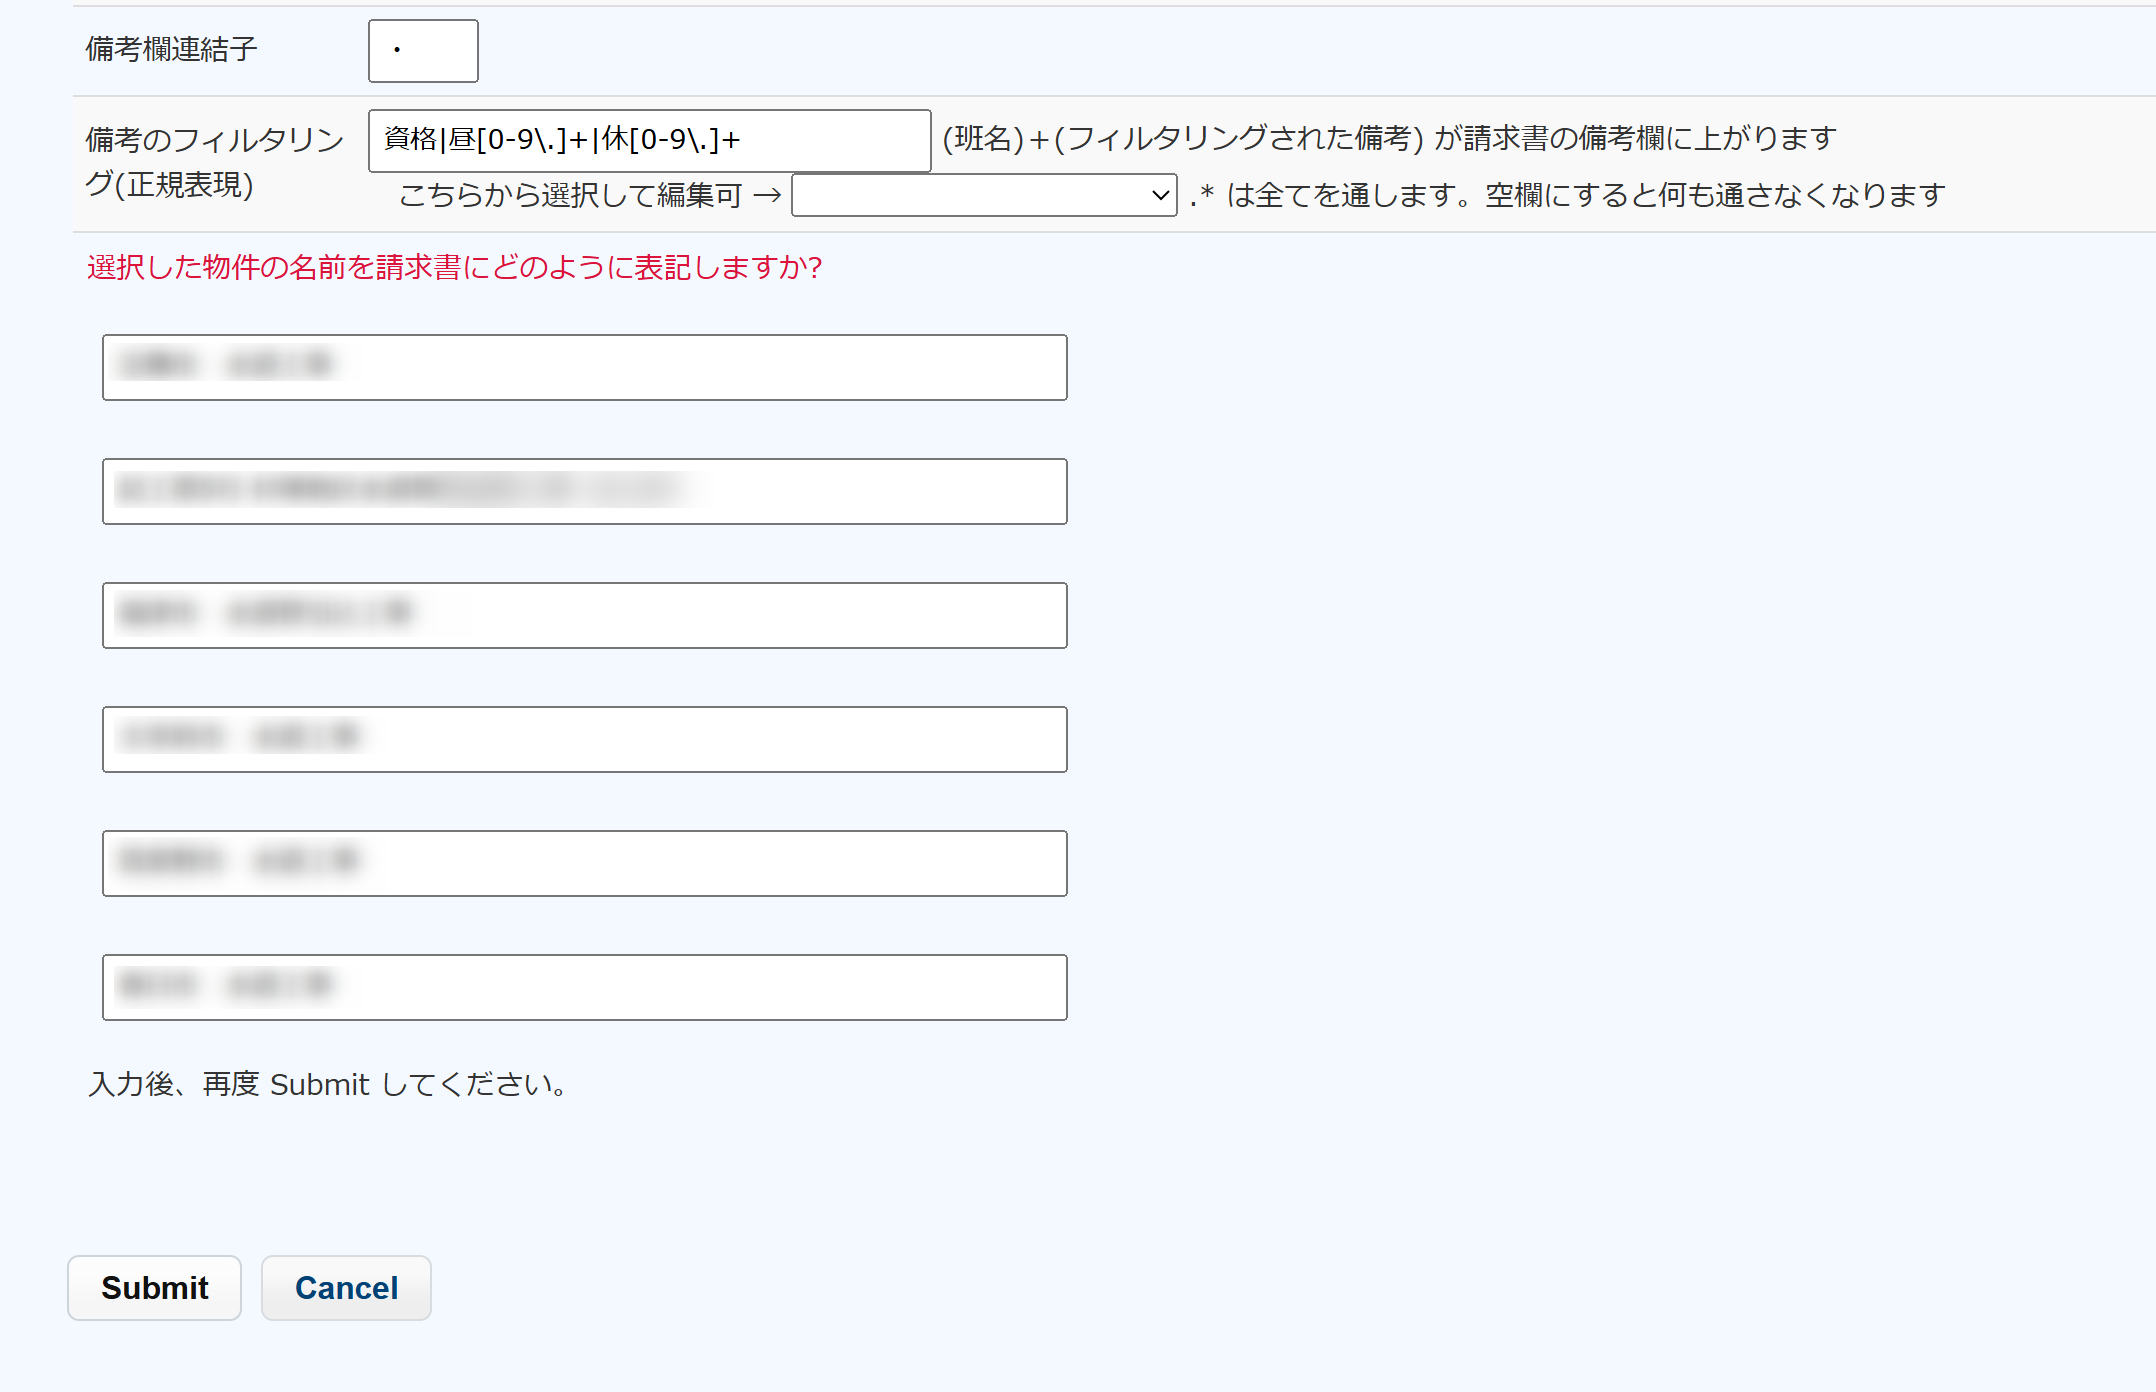Click the chevron arrow of the preset combo box
This screenshot has width=2156, height=1392.
pos(1160,195)
